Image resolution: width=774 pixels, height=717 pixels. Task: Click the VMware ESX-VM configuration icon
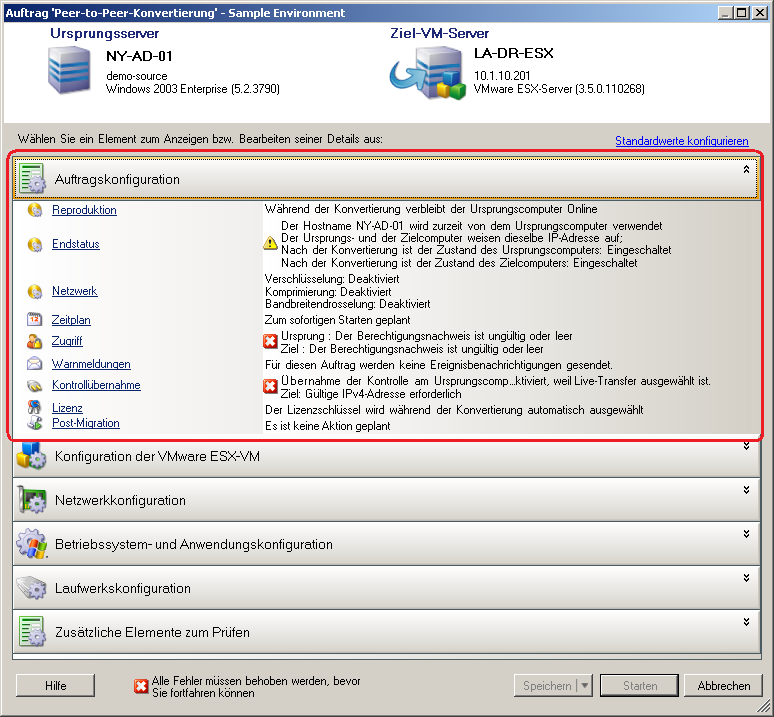[31, 455]
